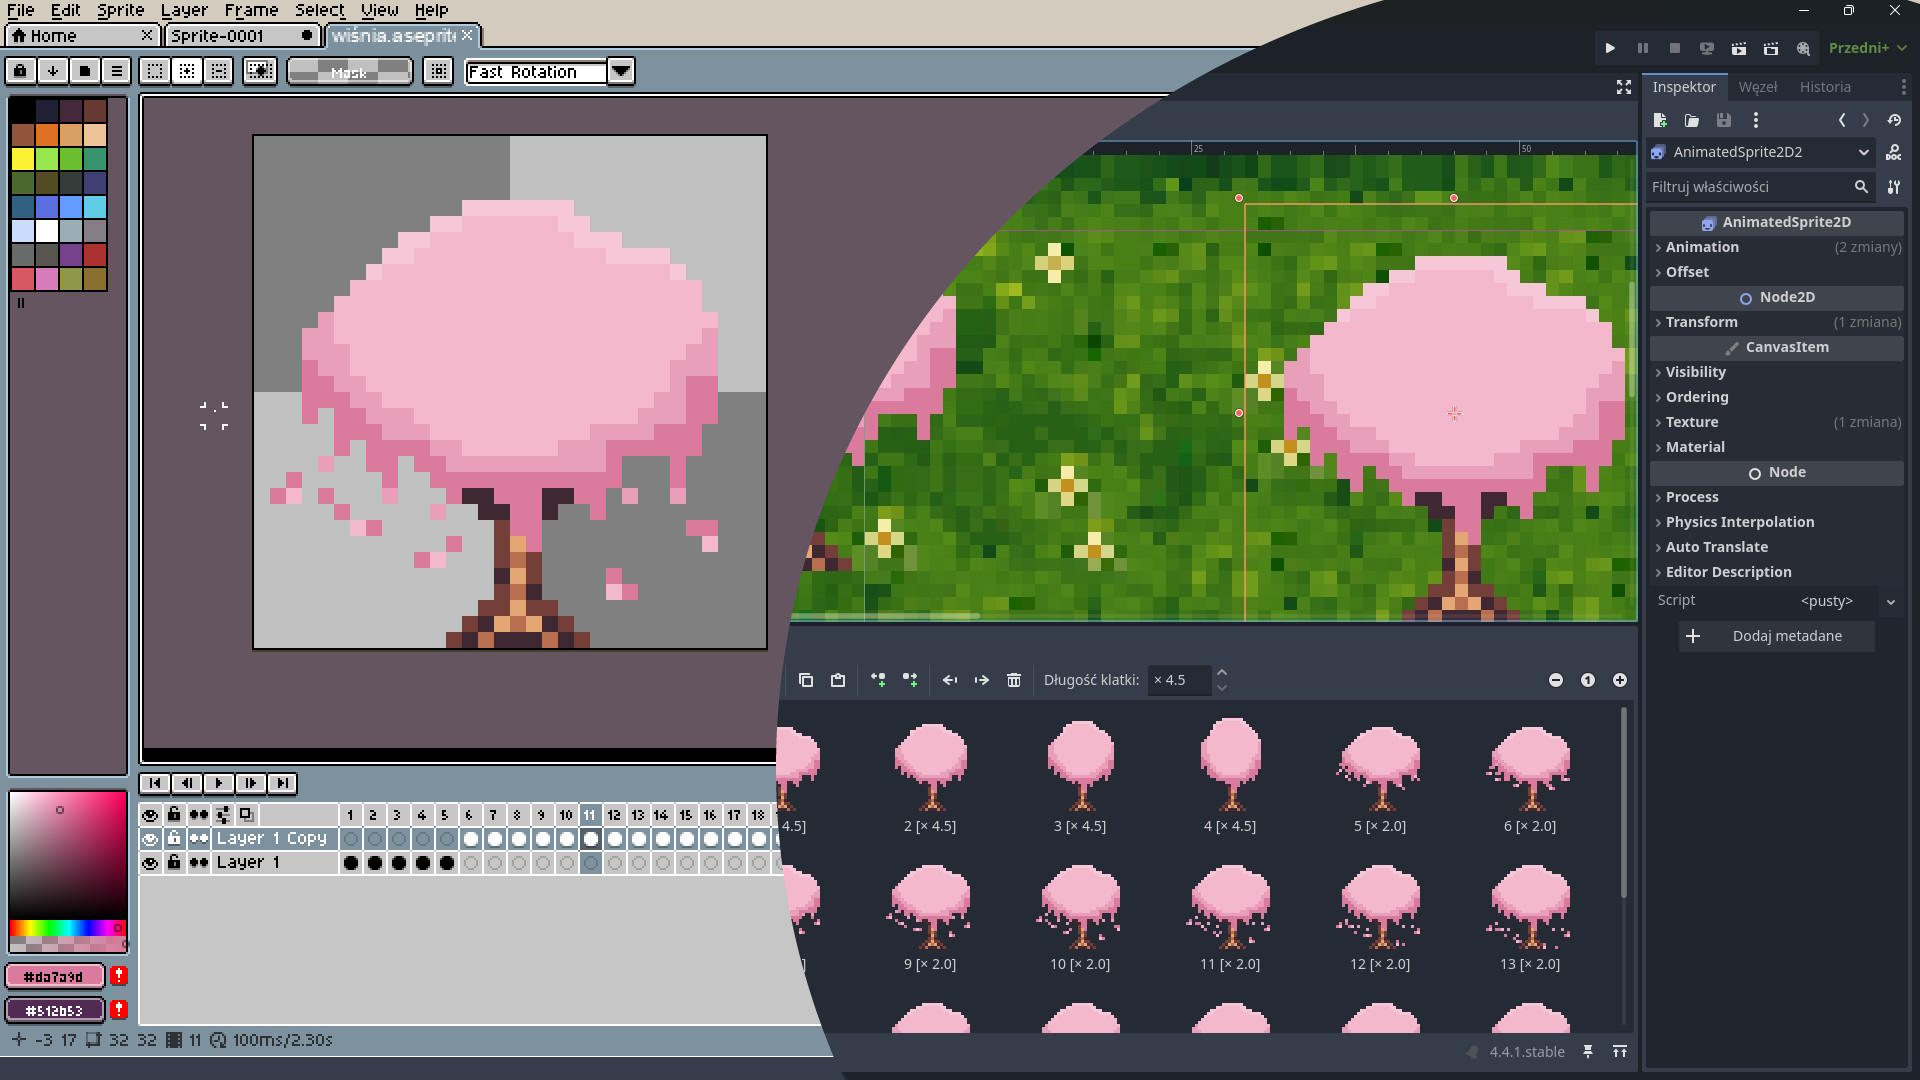Open the Sprite menu in Aseprite
1920x1080 pixels.
(120, 10)
